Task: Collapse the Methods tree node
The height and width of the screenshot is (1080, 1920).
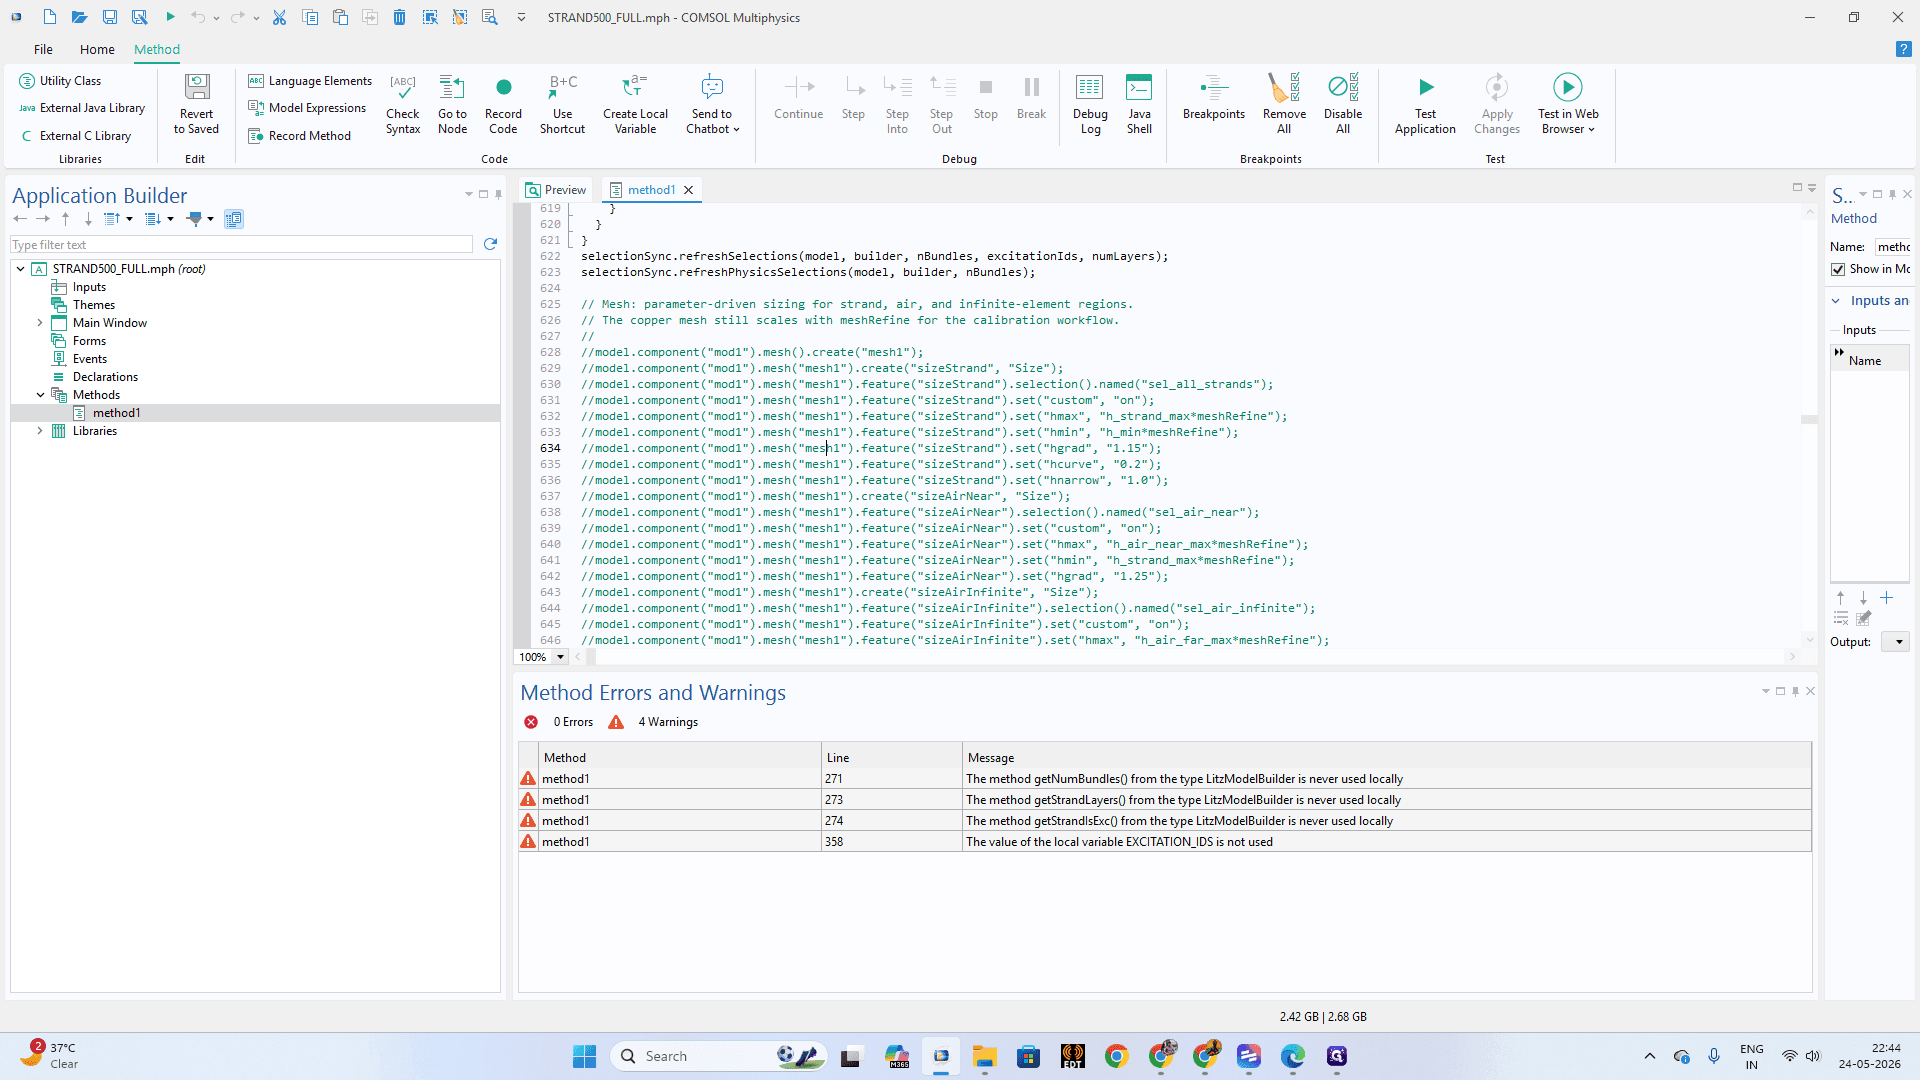Action: point(40,395)
